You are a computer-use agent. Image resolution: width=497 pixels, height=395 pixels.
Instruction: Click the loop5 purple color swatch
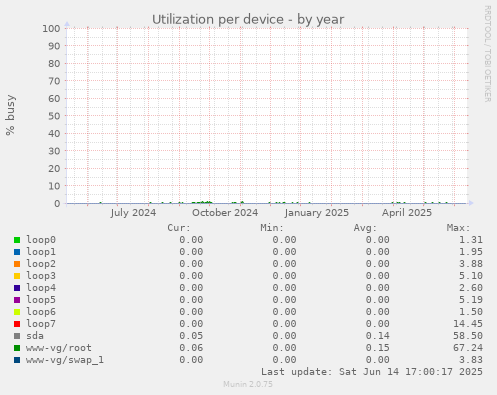[x=17, y=300]
